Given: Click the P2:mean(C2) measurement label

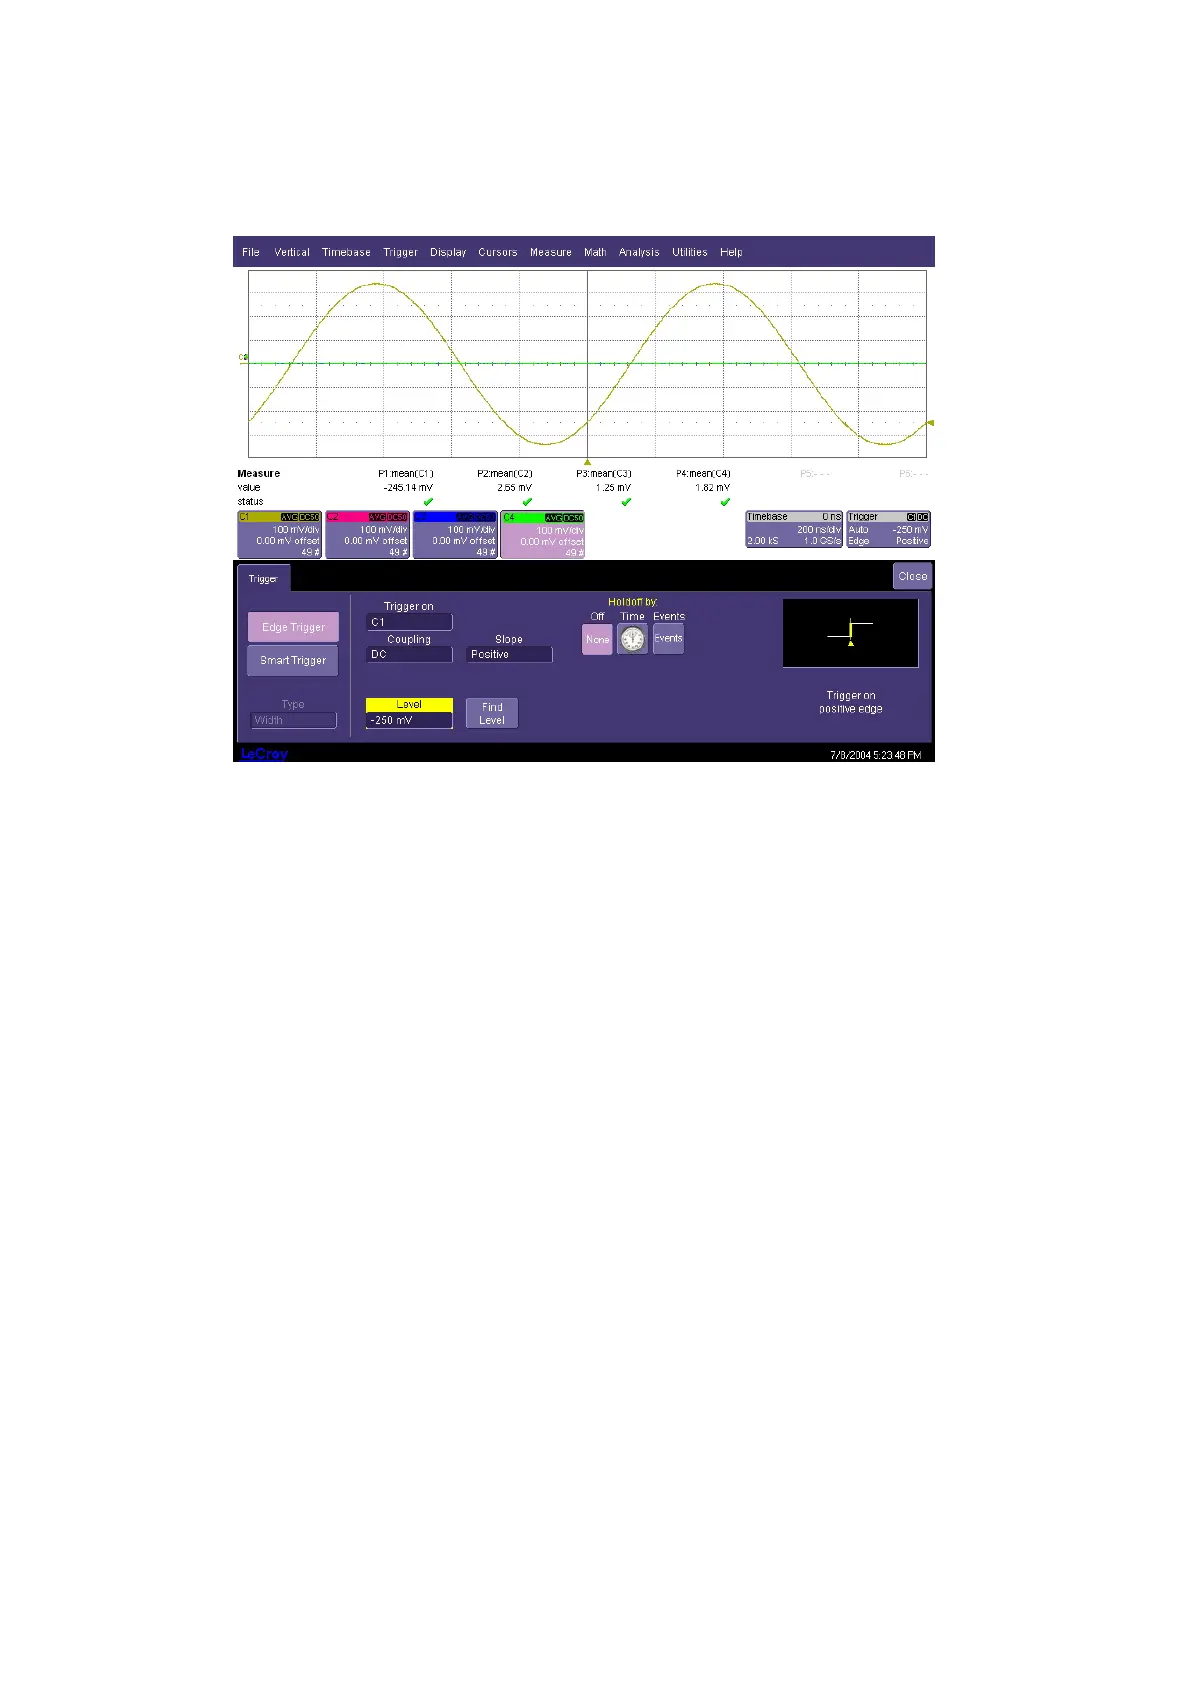Looking at the screenshot, I should [x=504, y=474].
